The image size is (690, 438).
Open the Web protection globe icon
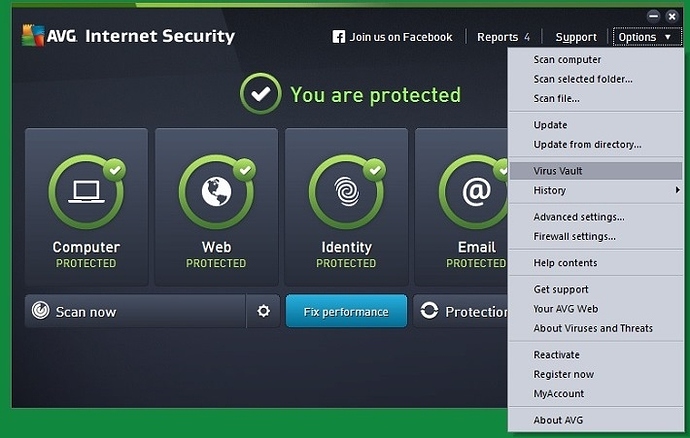216,192
